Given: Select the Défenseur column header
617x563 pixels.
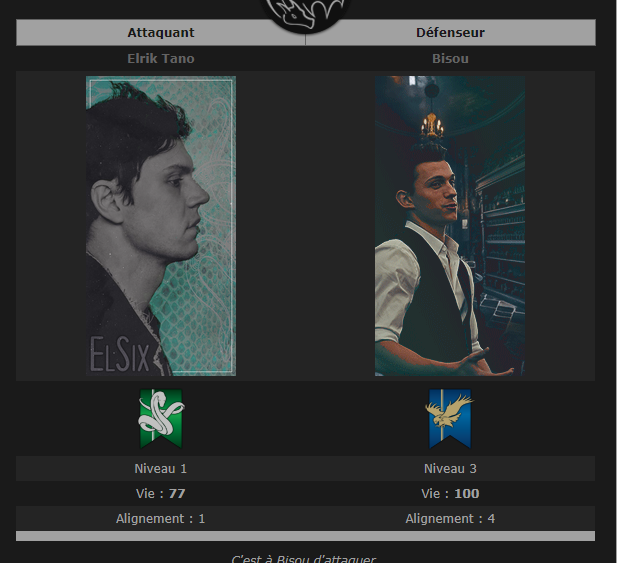Looking at the screenshot, I should (x=451, y=33).
